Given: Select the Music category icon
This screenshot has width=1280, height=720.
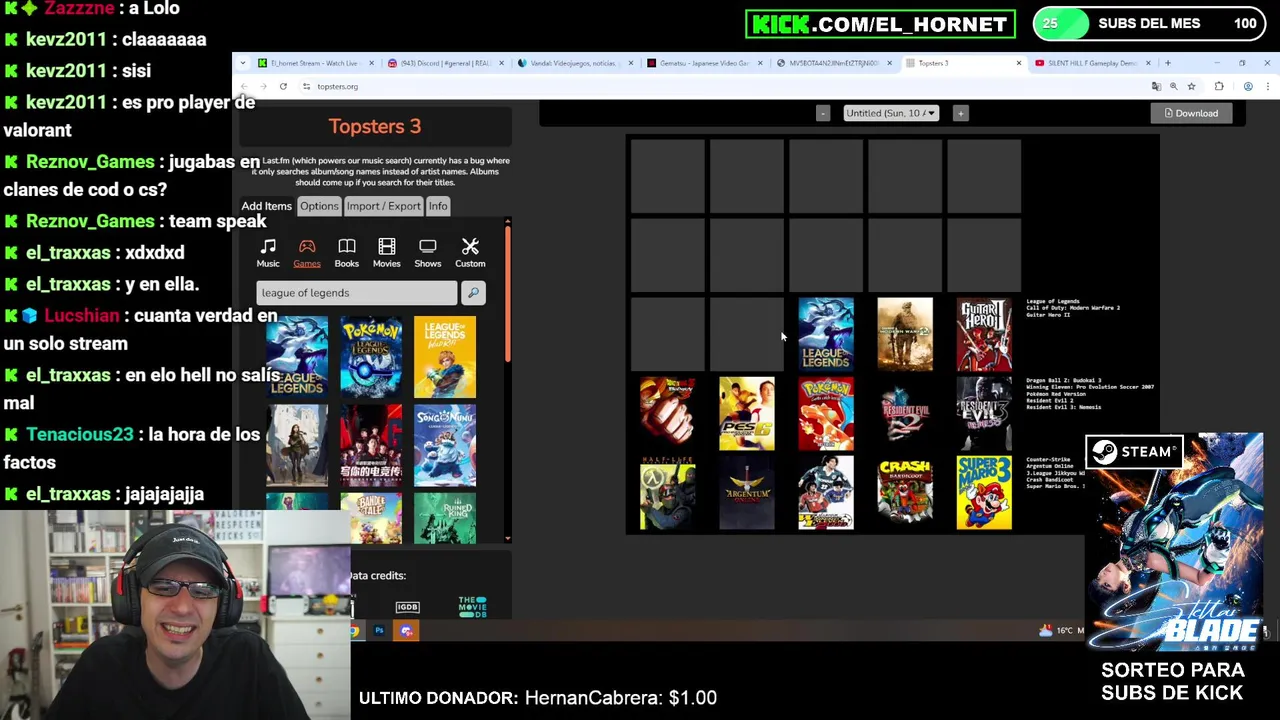Looking at the screenshot, I should [268, 253].
